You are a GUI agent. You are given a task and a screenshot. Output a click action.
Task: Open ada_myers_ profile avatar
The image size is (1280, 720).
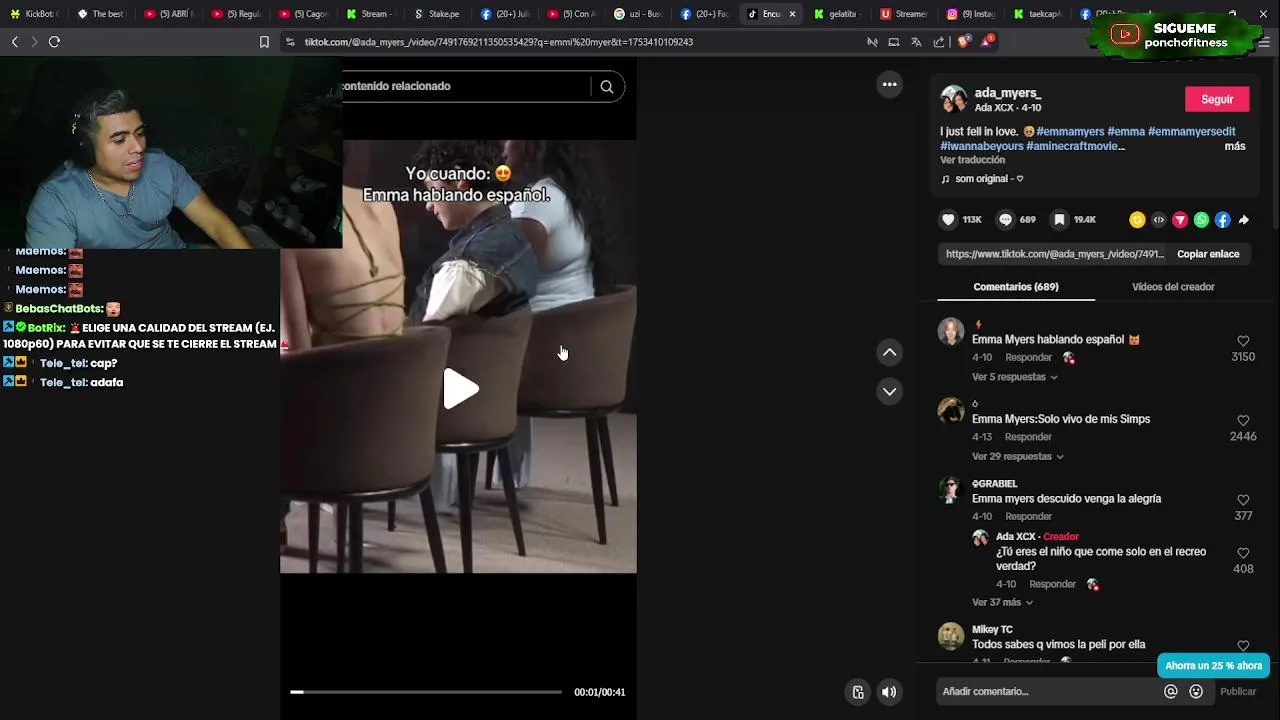coord(954,99)
